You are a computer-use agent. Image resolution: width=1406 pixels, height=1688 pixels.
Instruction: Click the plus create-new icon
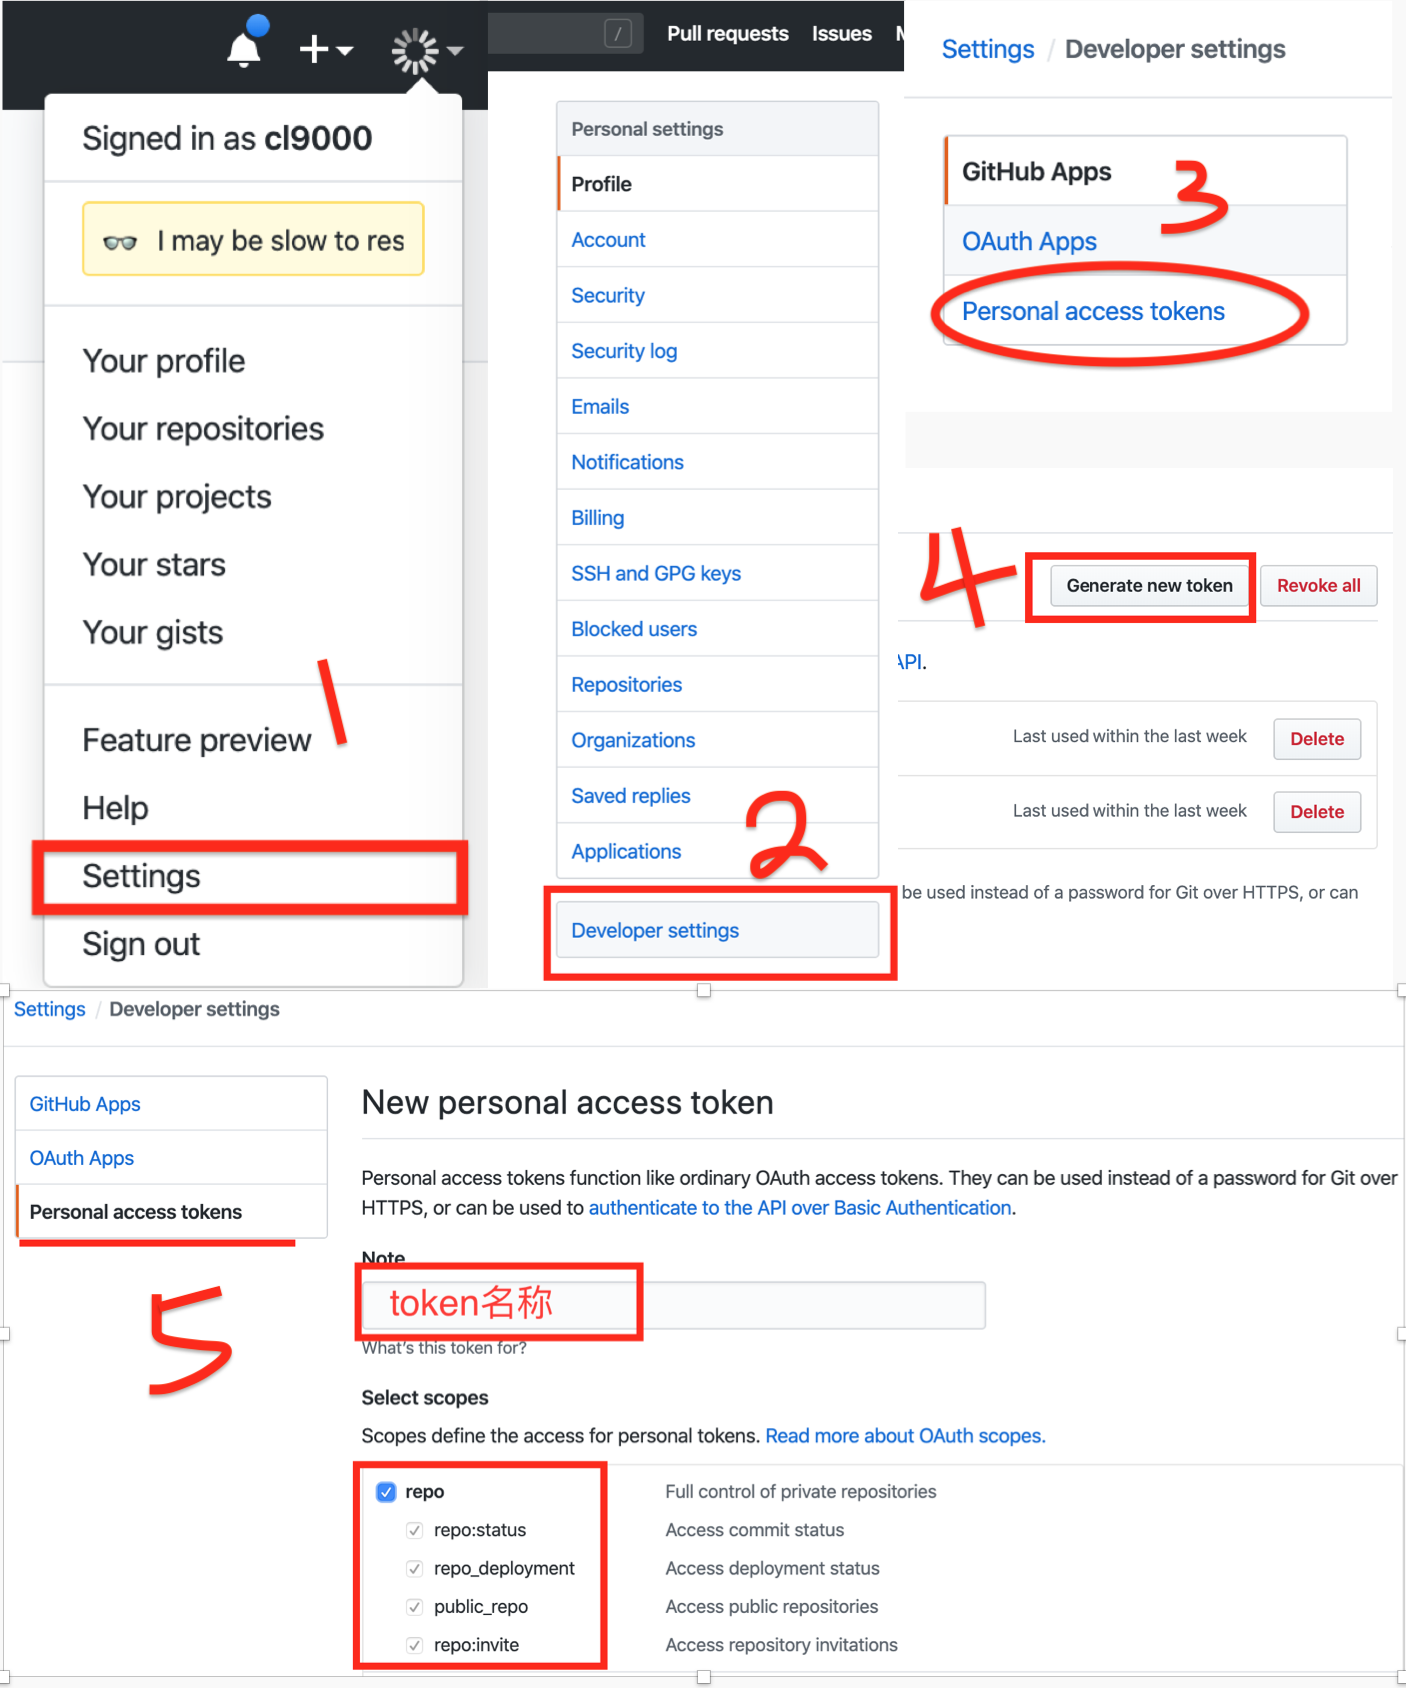click(314, 49)
